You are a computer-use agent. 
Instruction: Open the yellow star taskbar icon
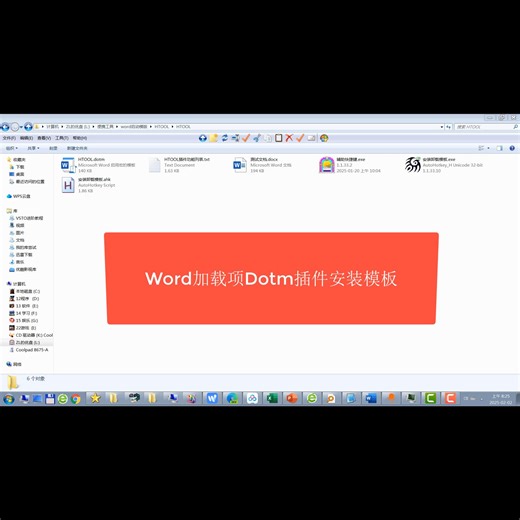click(x=95, y=398)
